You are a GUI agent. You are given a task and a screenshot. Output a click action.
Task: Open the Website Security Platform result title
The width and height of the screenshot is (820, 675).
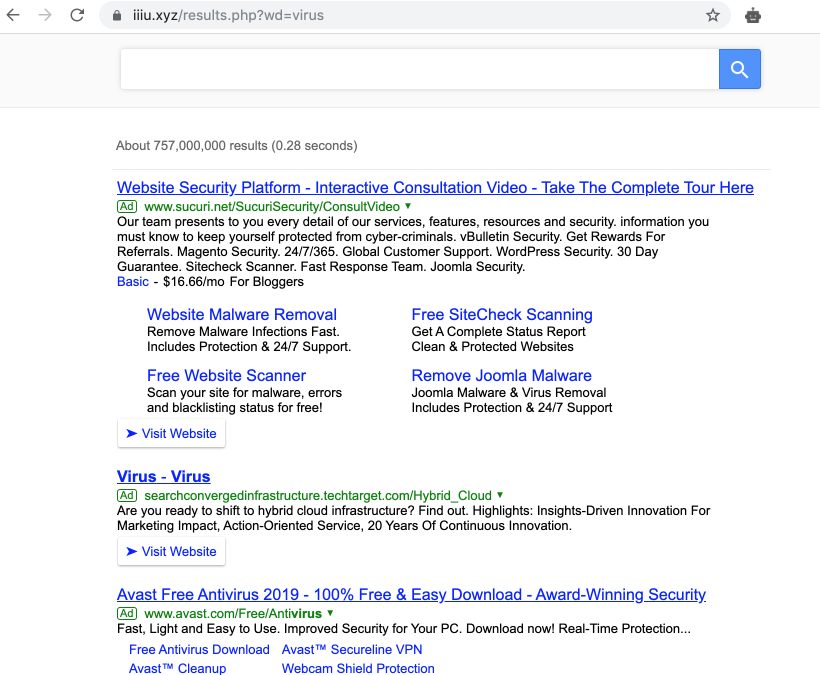[x=435, y=188]
